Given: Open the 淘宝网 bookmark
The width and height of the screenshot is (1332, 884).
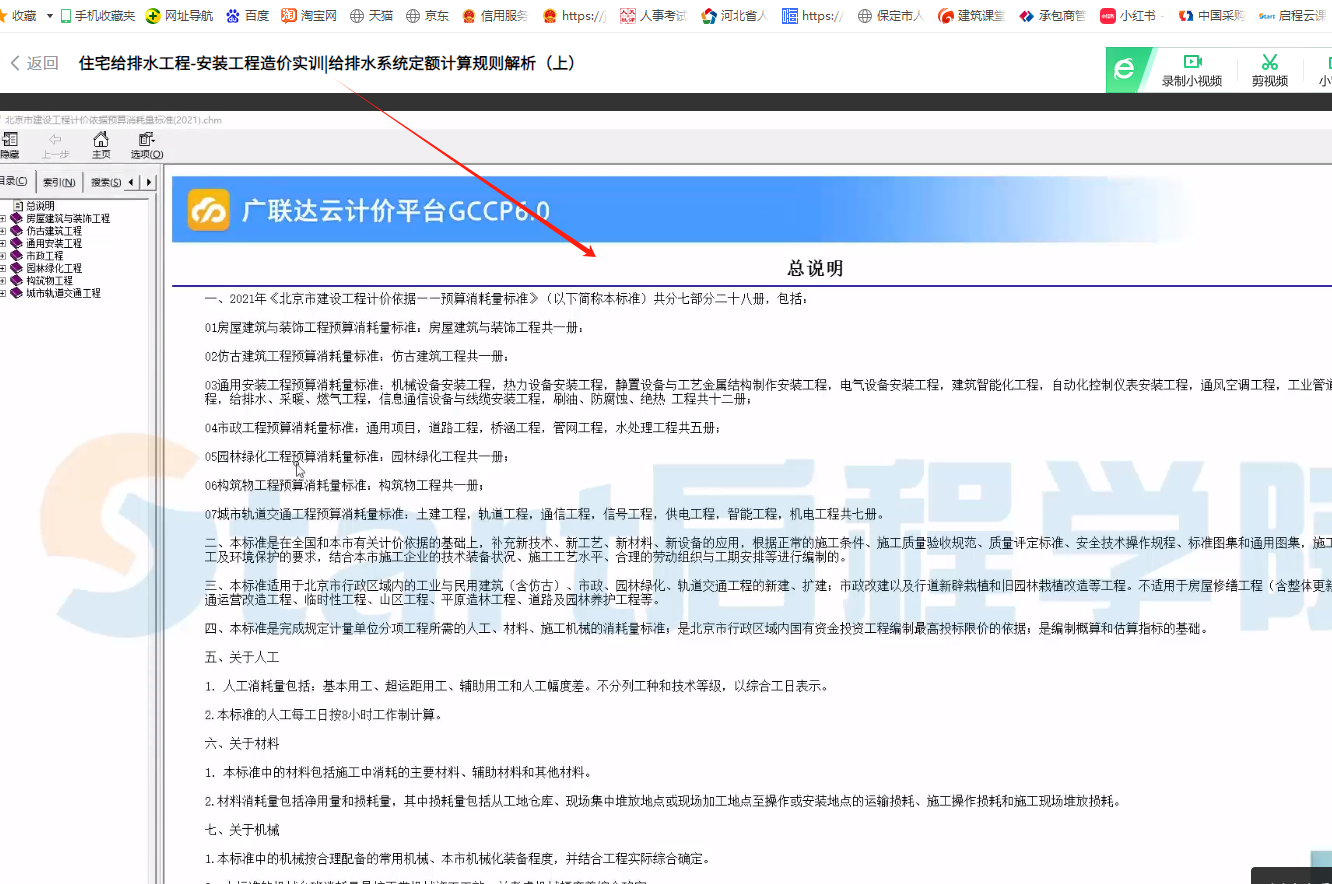Looking at the screenshot, I should (309, 16).
